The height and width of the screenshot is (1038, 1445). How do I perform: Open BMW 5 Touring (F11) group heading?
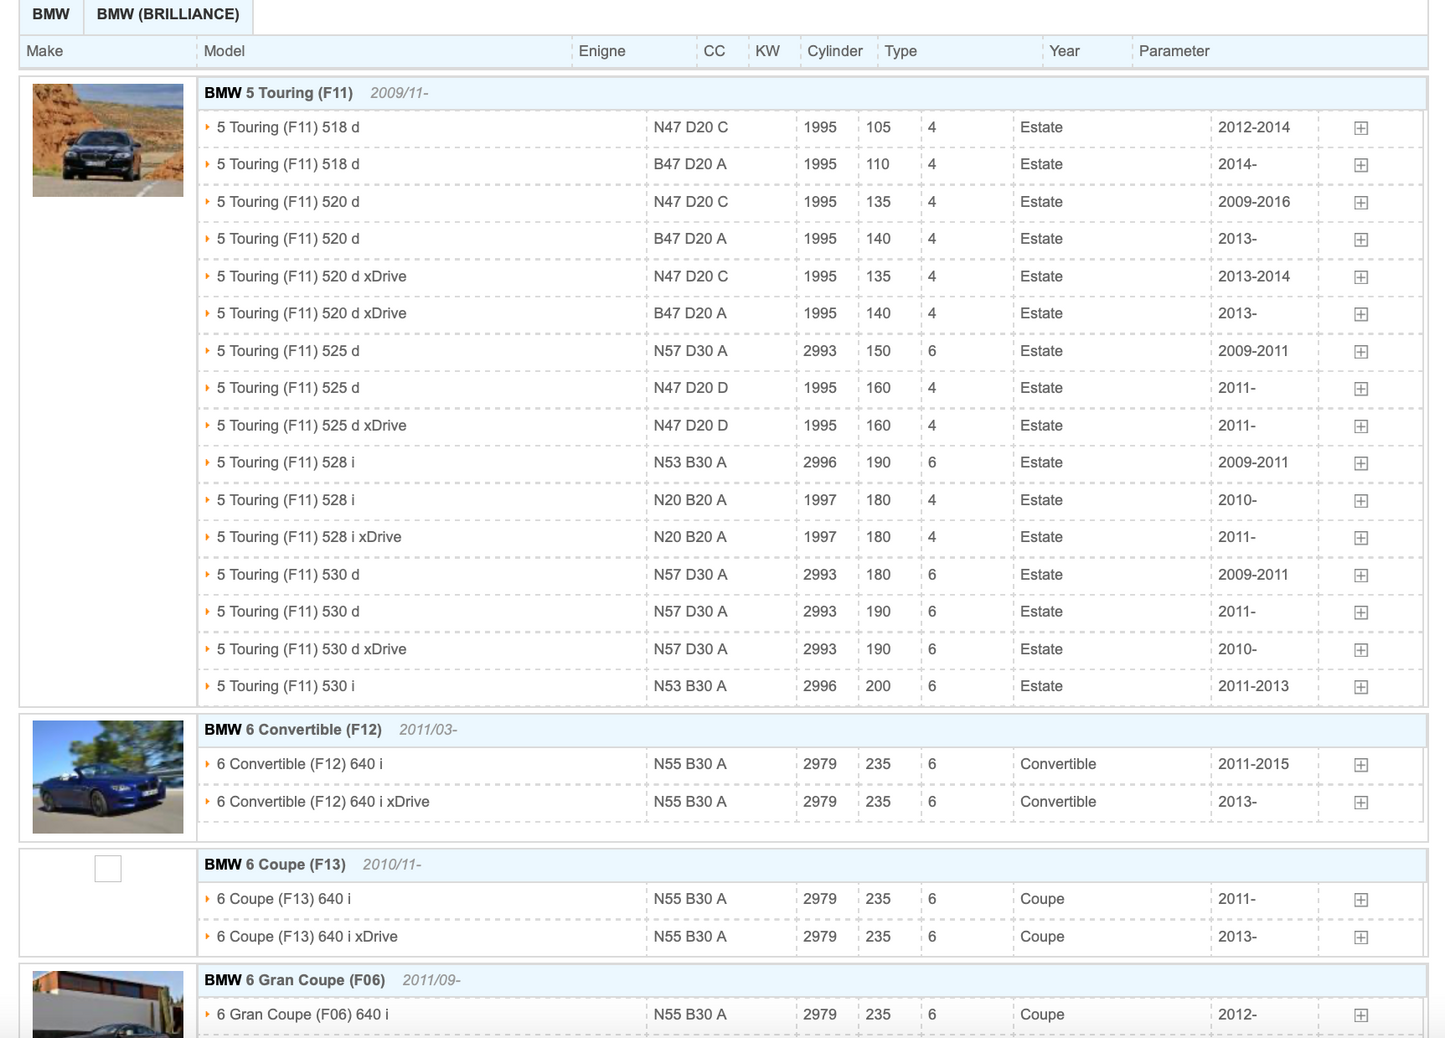coord(278,93)
